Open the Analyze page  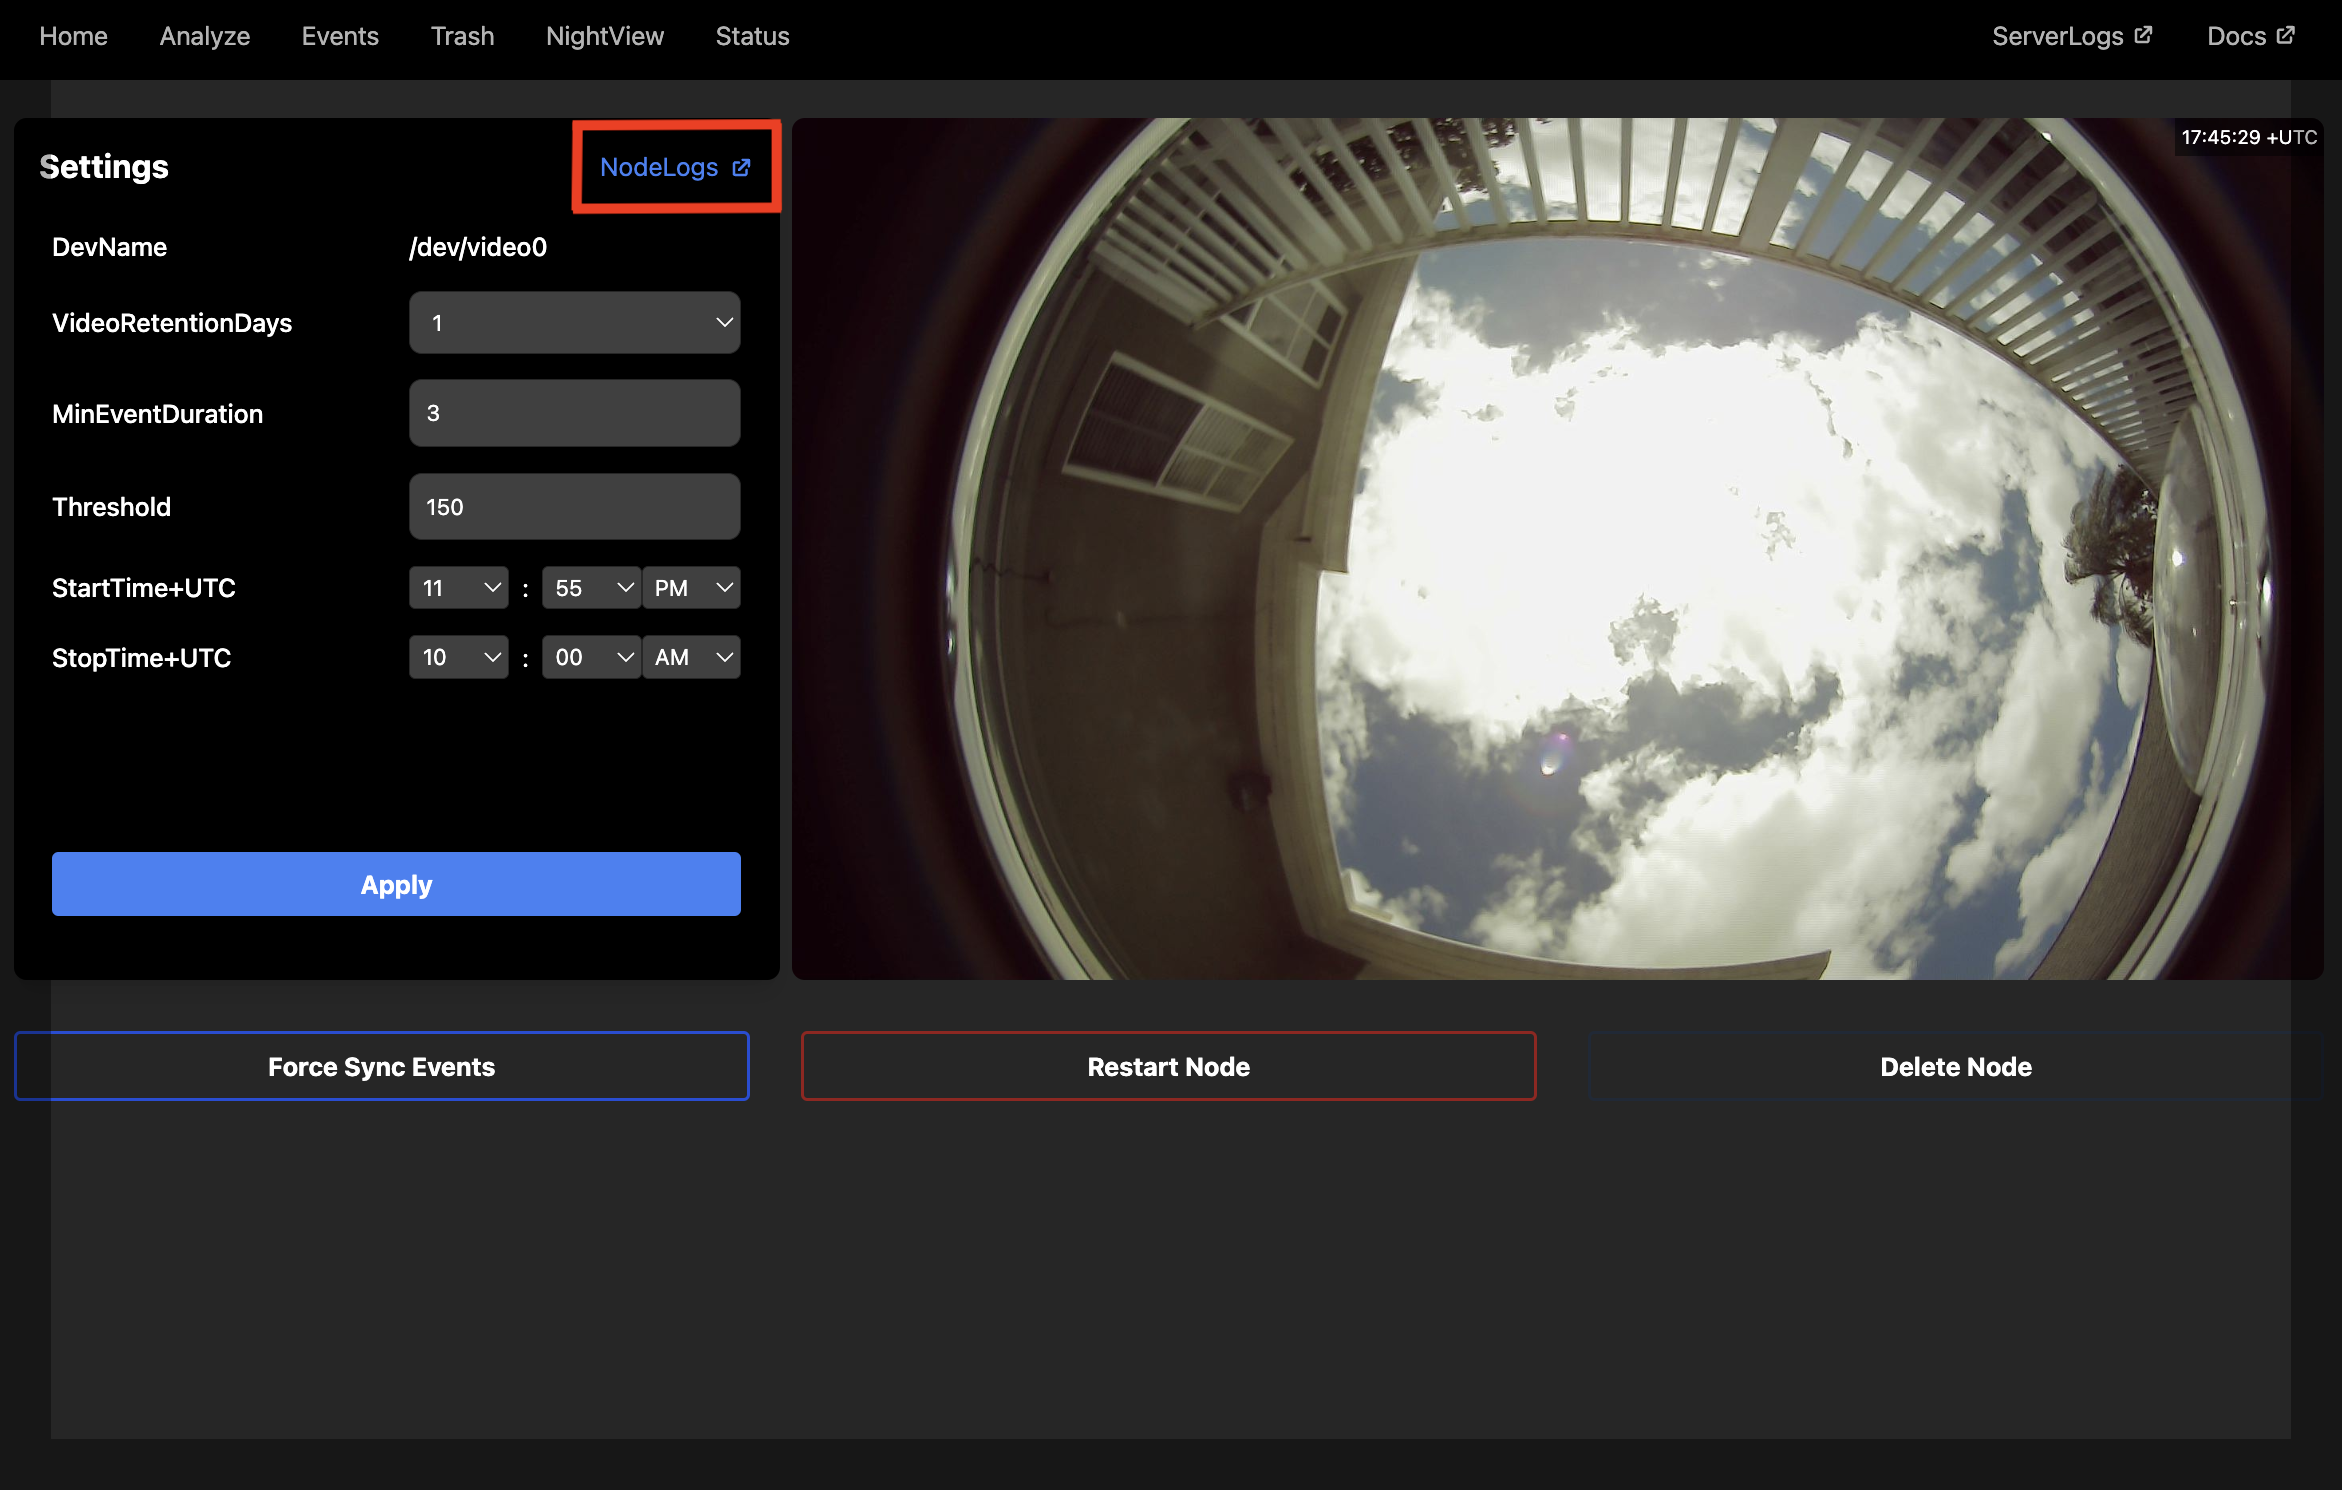click(204, 36)
